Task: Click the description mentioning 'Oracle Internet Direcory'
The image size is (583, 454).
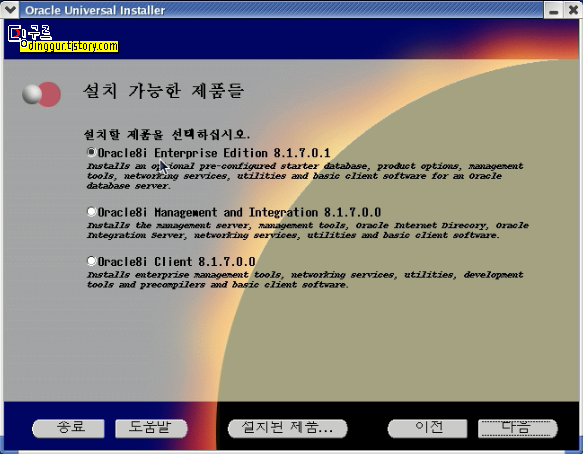Action: click(307, 230)
